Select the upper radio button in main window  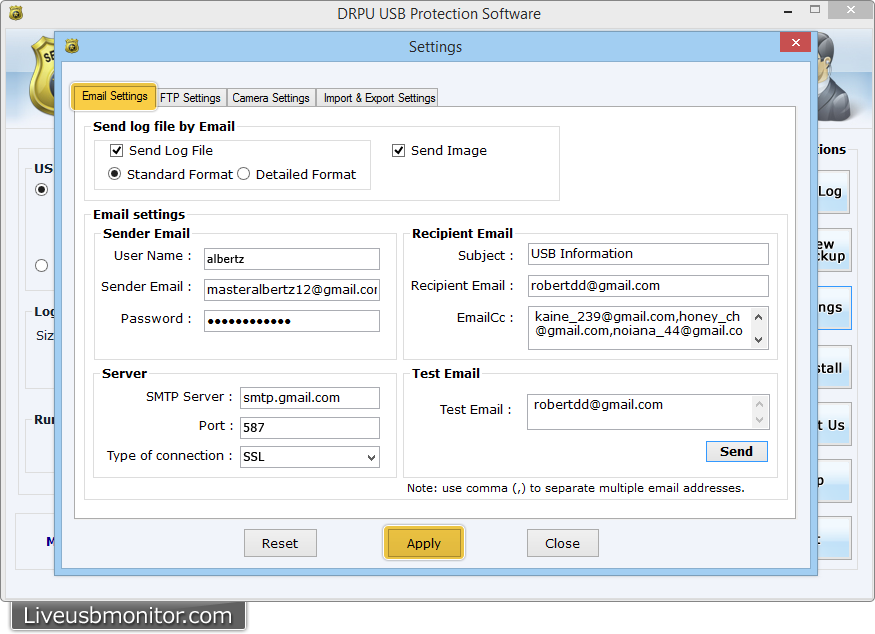41,190
